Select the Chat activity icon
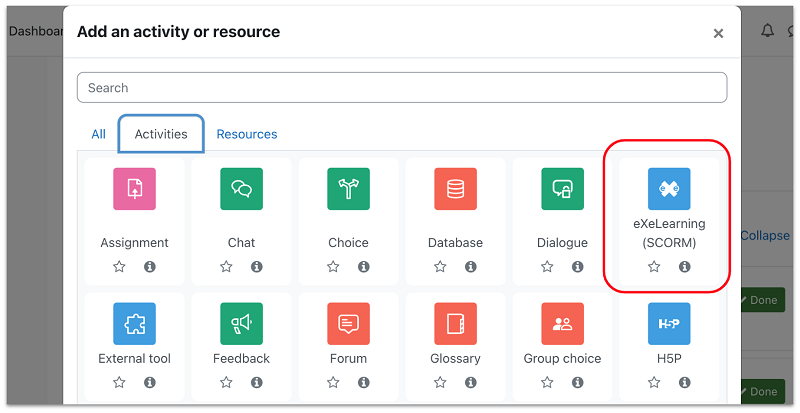The width and height of the screenshot is (800, 413). pos(241,189)
